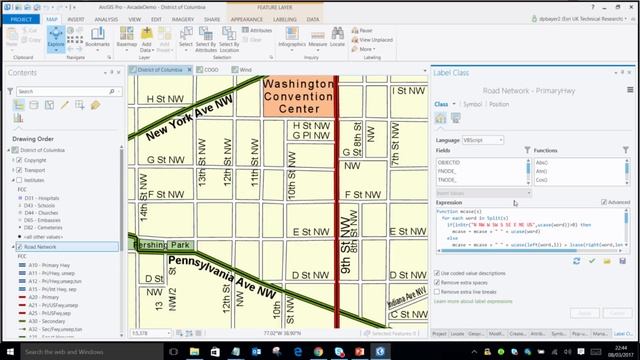The height and width of the screenshot is (360, 640).
Task: Toggle the District of Columbia map checkbox
Action: coord(15,150)
